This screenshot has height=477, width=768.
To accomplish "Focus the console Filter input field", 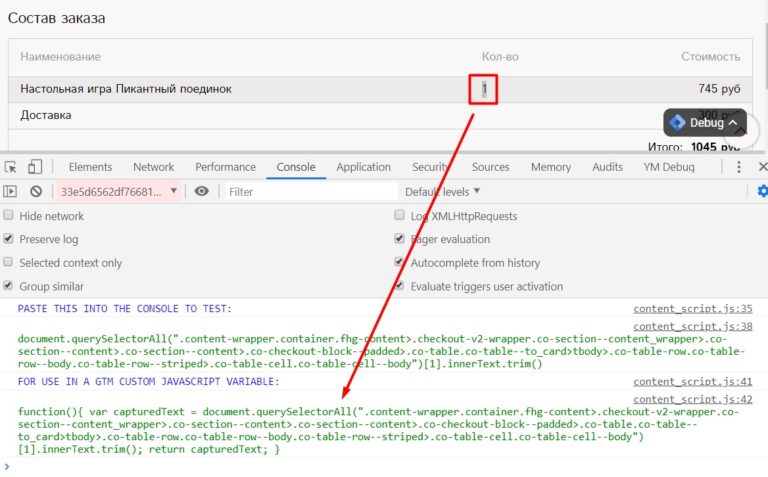I will [x=311, y=191].
